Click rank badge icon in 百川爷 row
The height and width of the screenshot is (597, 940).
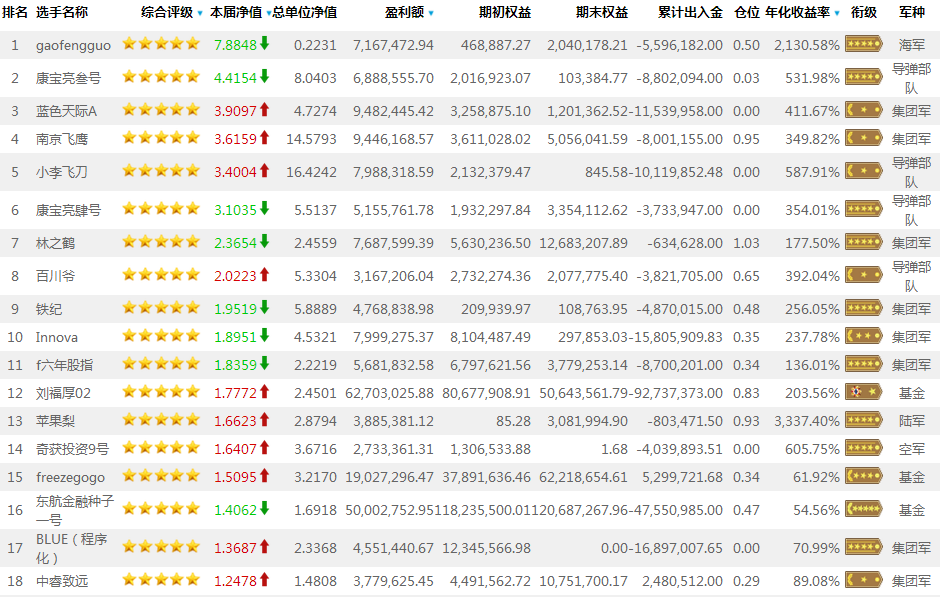click(x=863, y=275)
